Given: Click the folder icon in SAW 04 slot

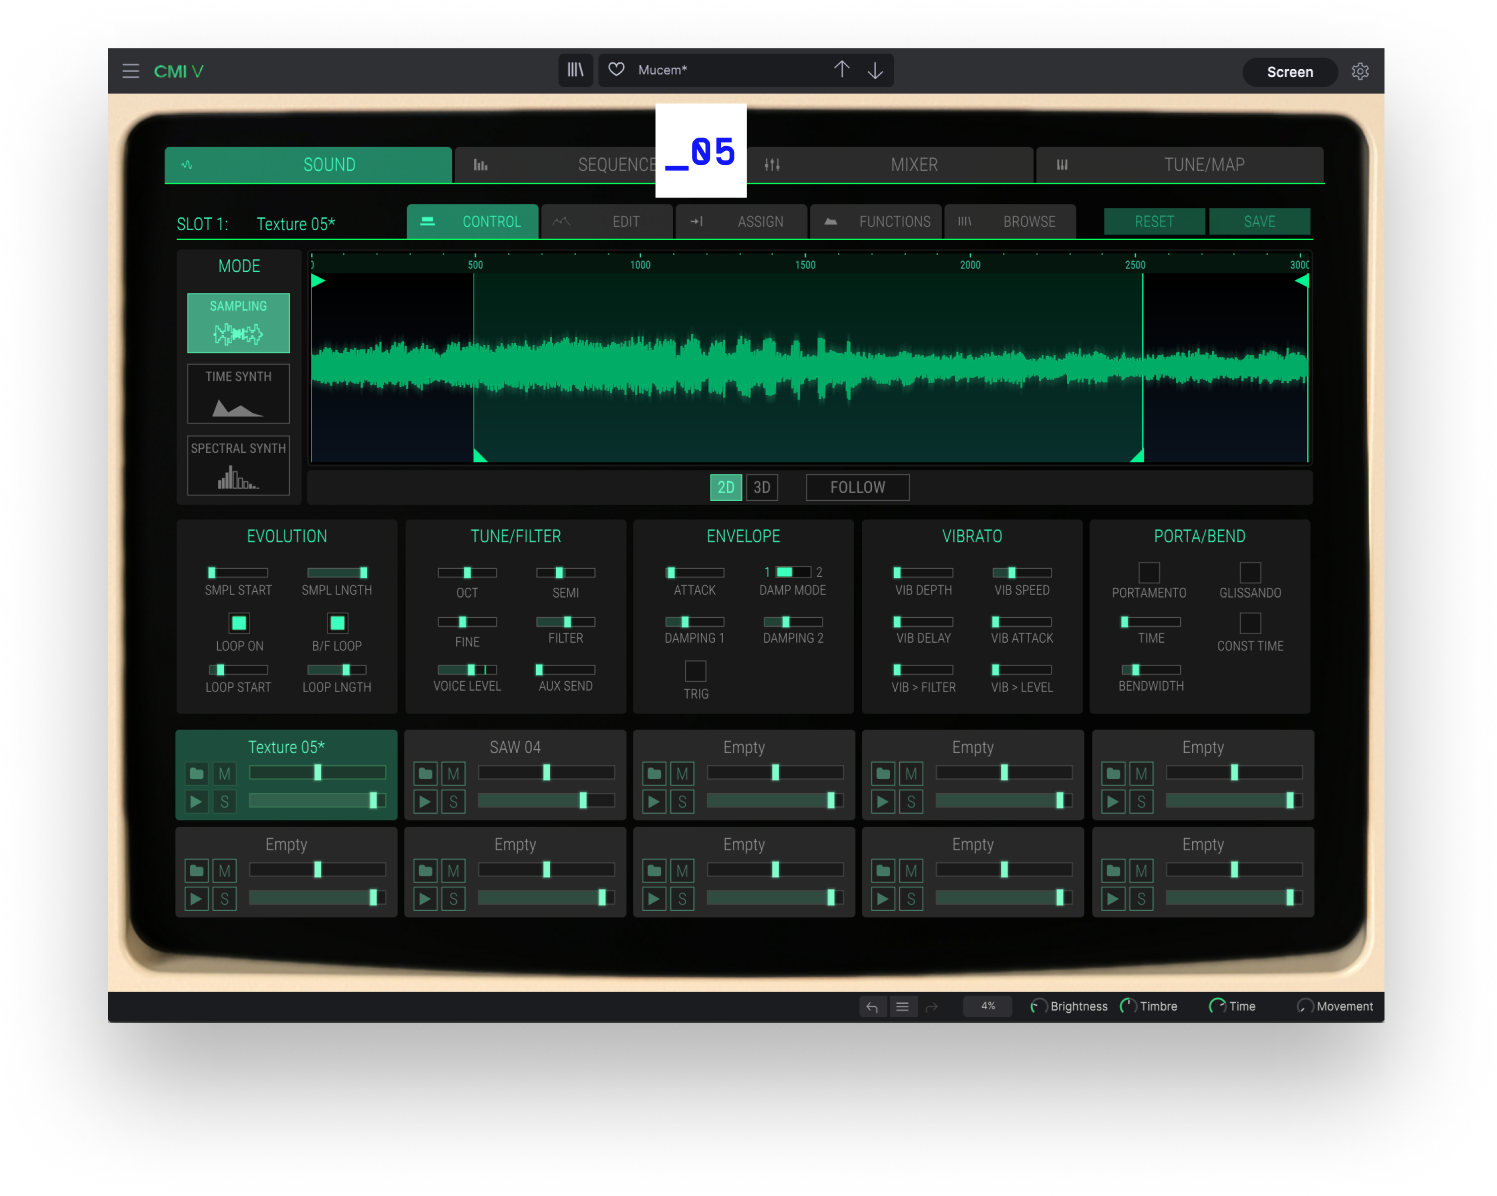Looking at the screenshot, I should coord(426,774).
